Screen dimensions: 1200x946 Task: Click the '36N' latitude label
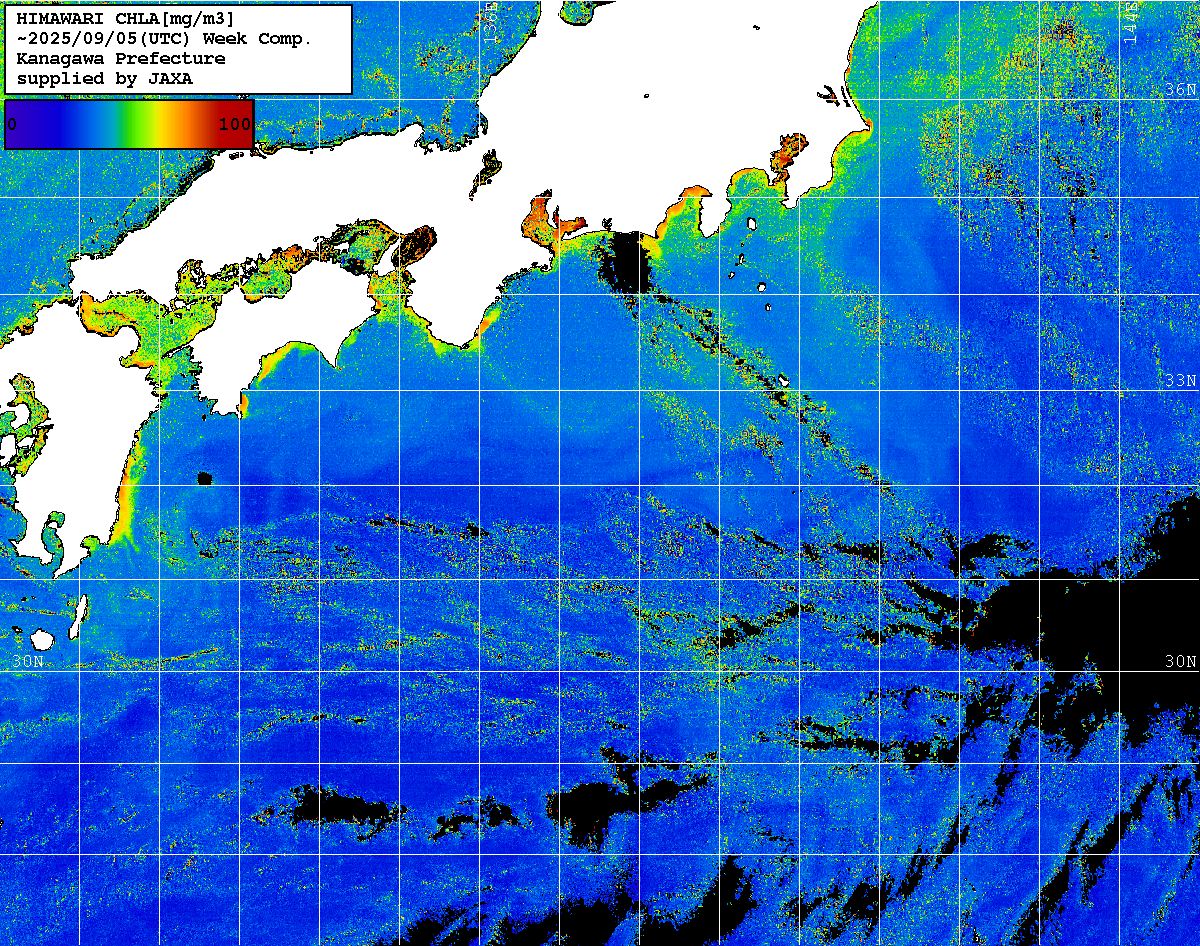1181,89
